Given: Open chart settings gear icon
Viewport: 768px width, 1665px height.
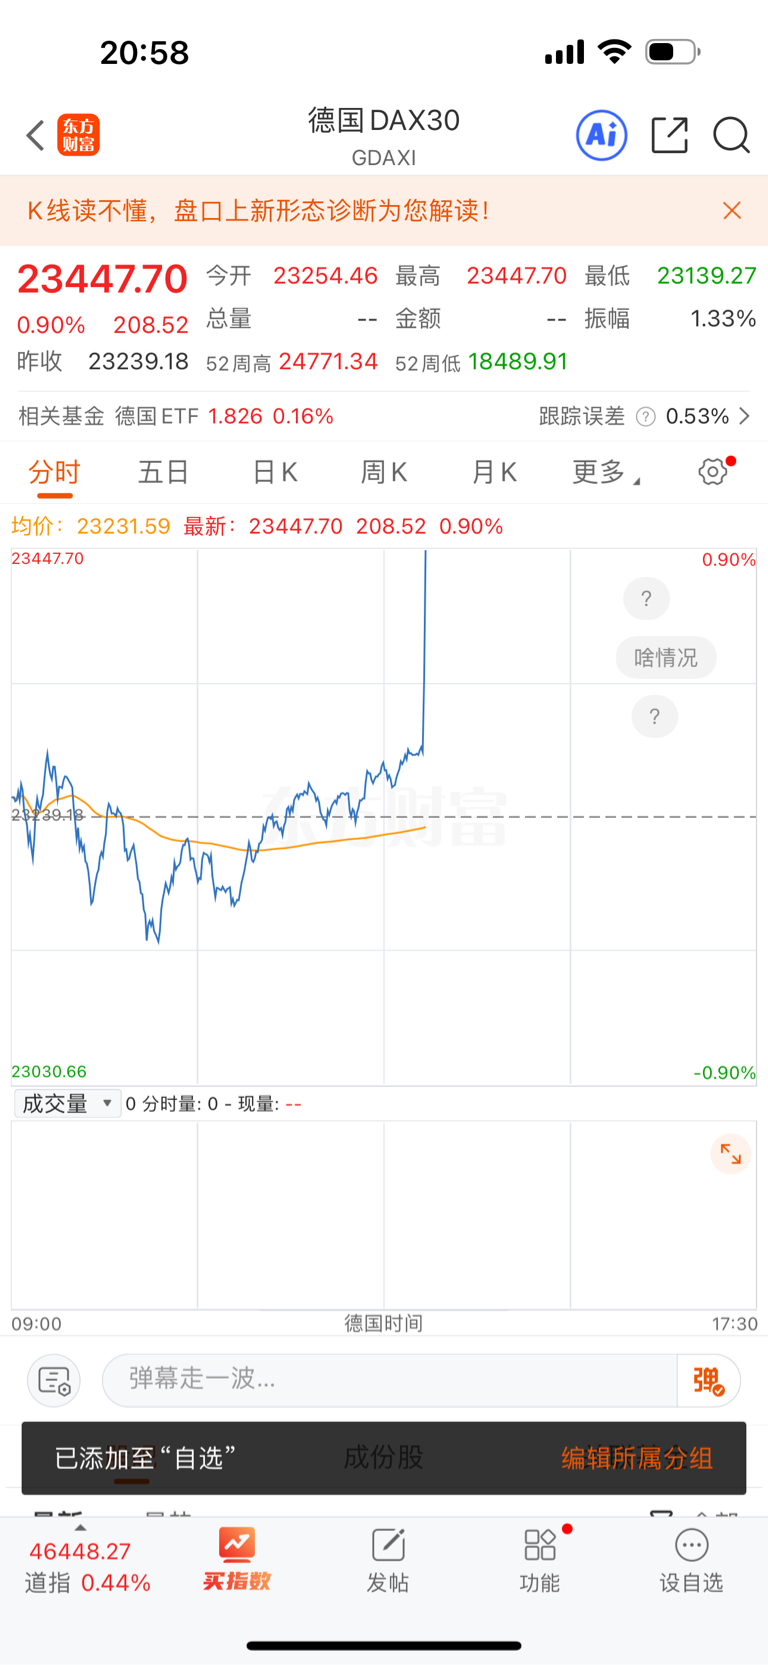Looking at the screenshot, I should pos(713,471).
